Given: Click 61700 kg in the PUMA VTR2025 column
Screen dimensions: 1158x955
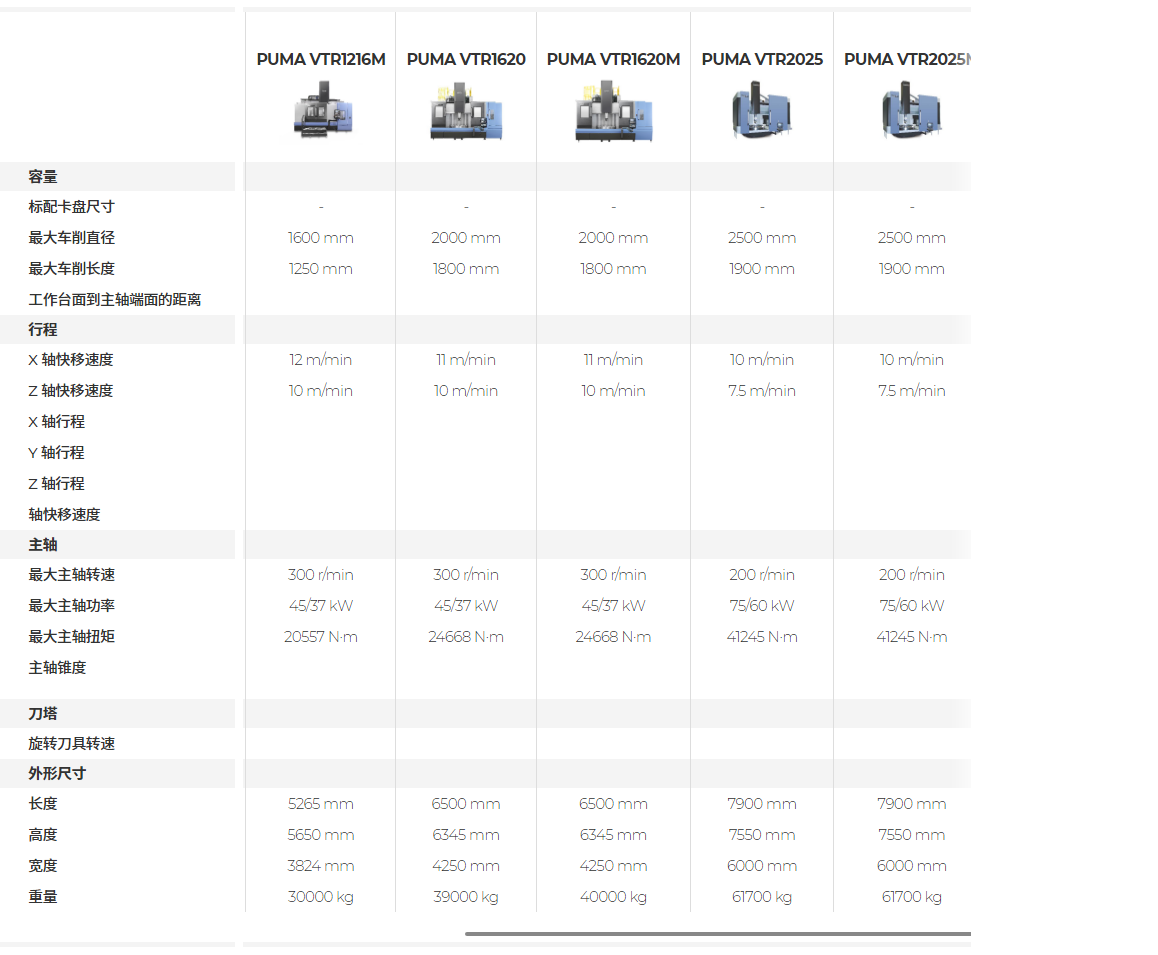Looking at the screenshot, I should pyautogui.click(x=762, y=897).
